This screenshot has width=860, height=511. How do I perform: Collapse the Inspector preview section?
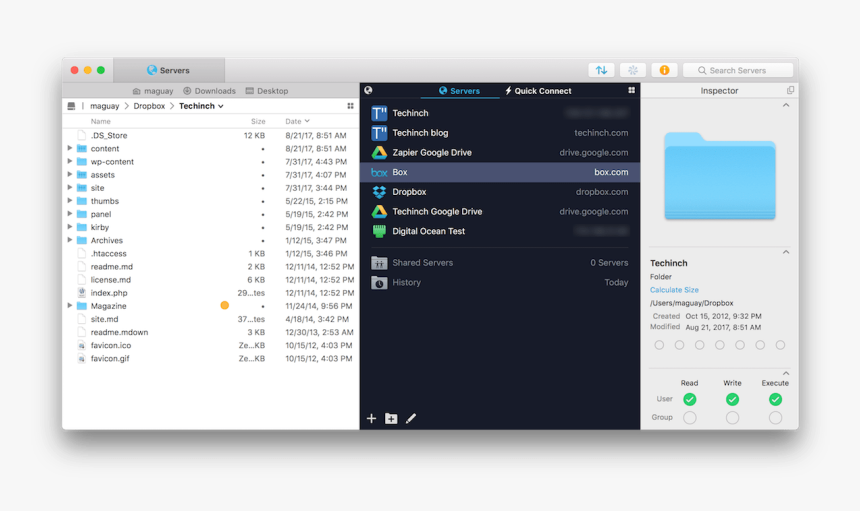tap(786, 105)
